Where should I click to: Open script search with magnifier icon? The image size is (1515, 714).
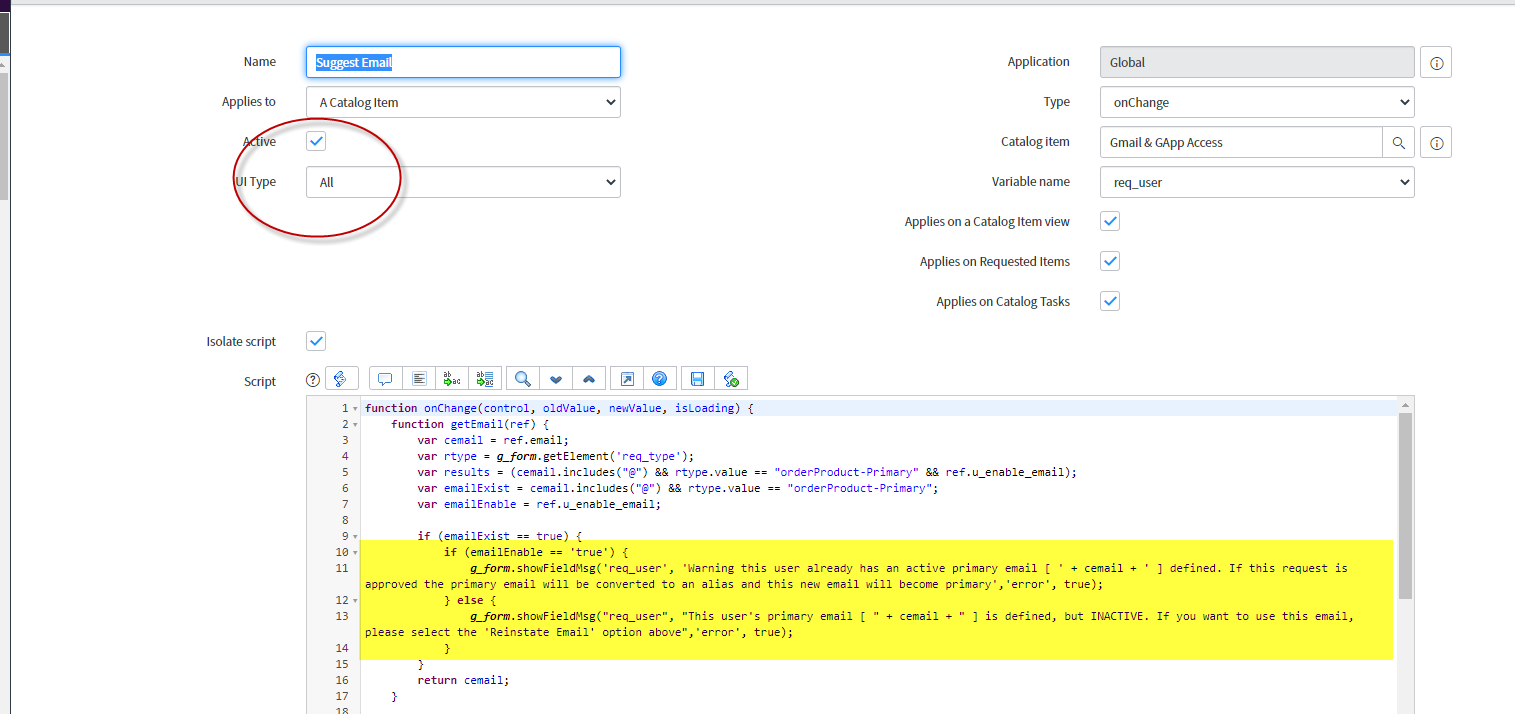tap(522, 379)
